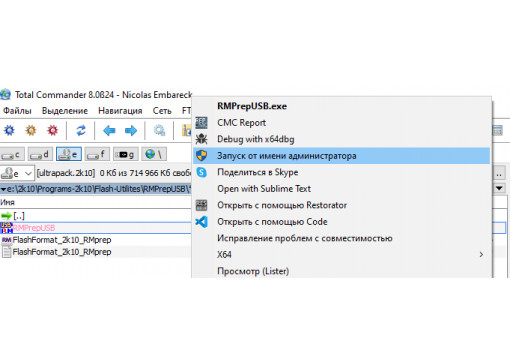Image resolution: width=510 pixels, height=364 pixels.
Task: Click the current path bar e:\2k10\Programs-2k10
Action: (96, 189)
